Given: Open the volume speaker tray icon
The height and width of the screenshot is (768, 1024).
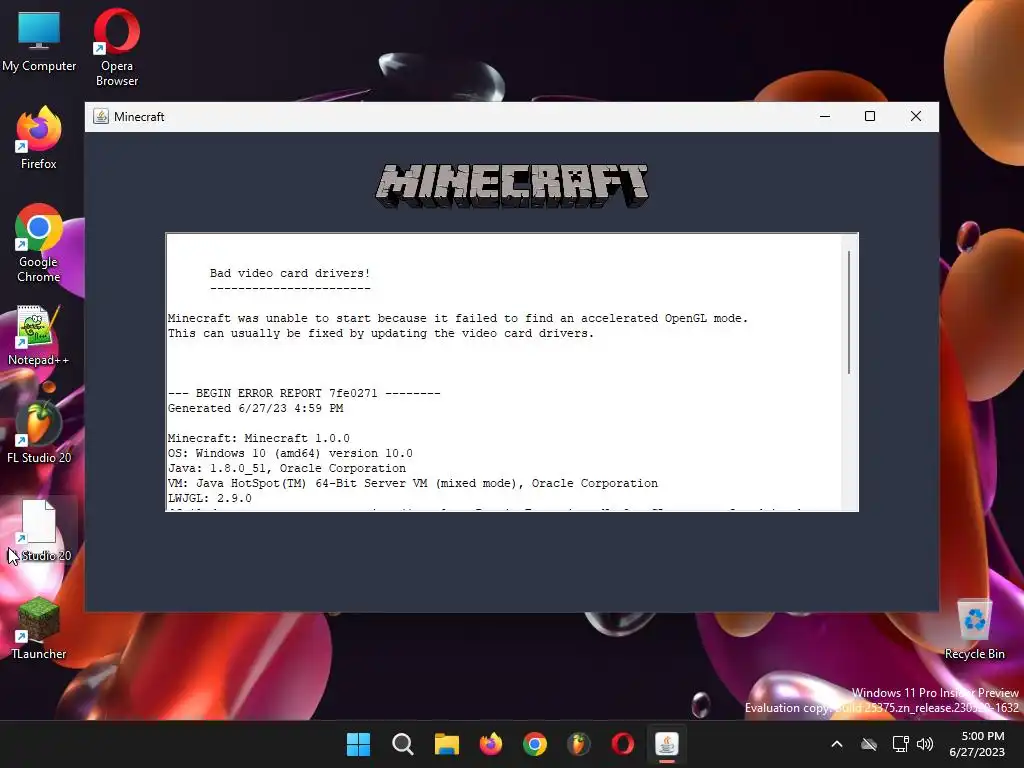Looking at the screenshot, I should coord(925,744).
